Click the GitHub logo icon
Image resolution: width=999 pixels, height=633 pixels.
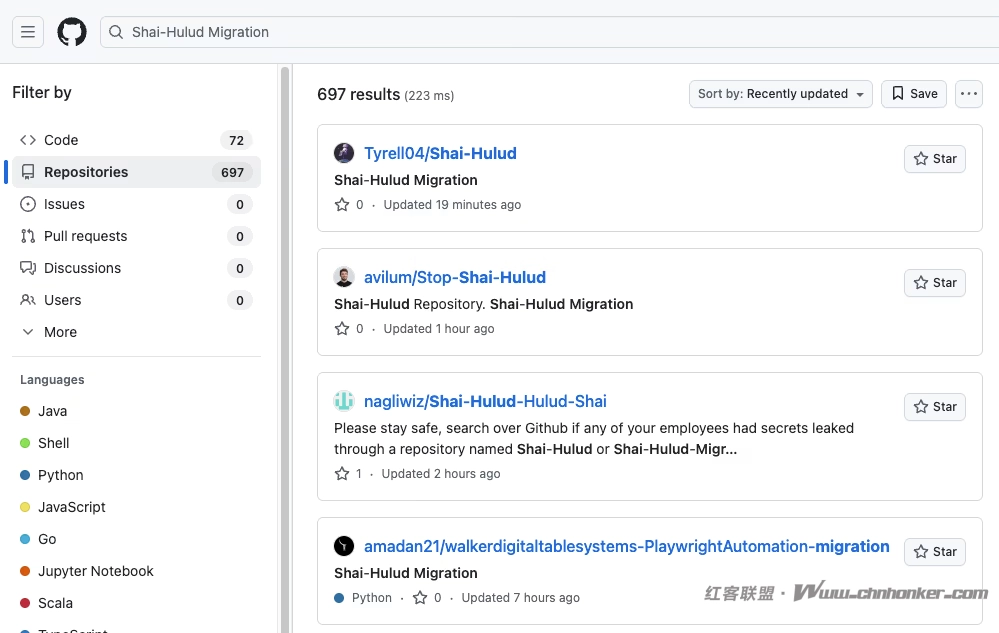tap(72, 32)
